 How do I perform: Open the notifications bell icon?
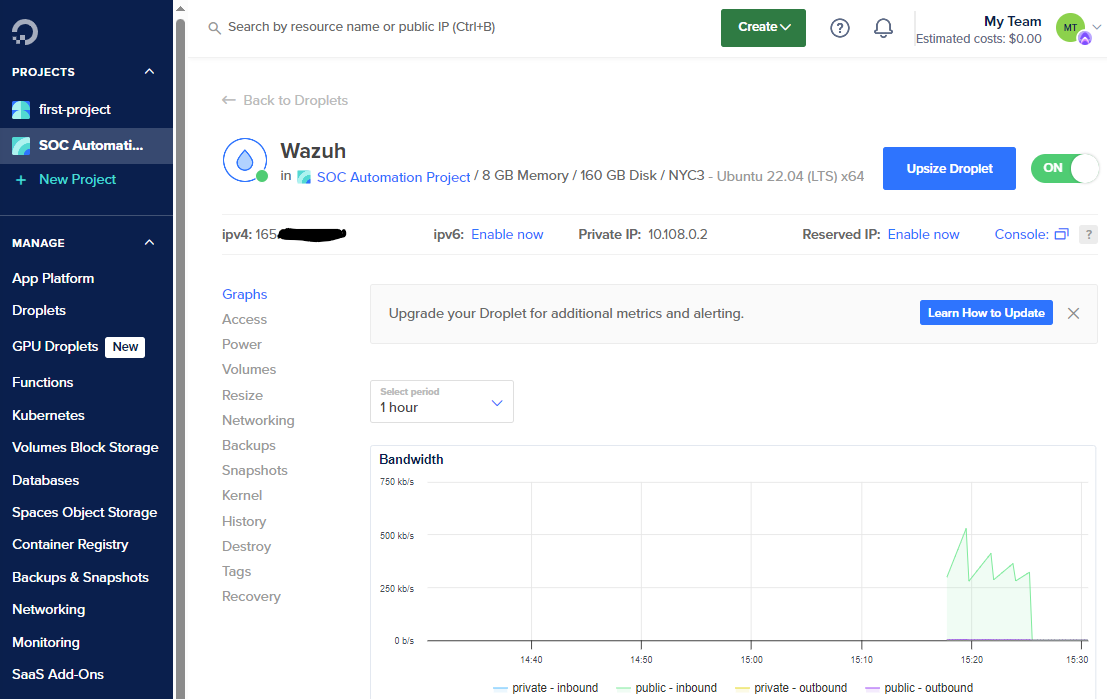click(x=883, y=28)
